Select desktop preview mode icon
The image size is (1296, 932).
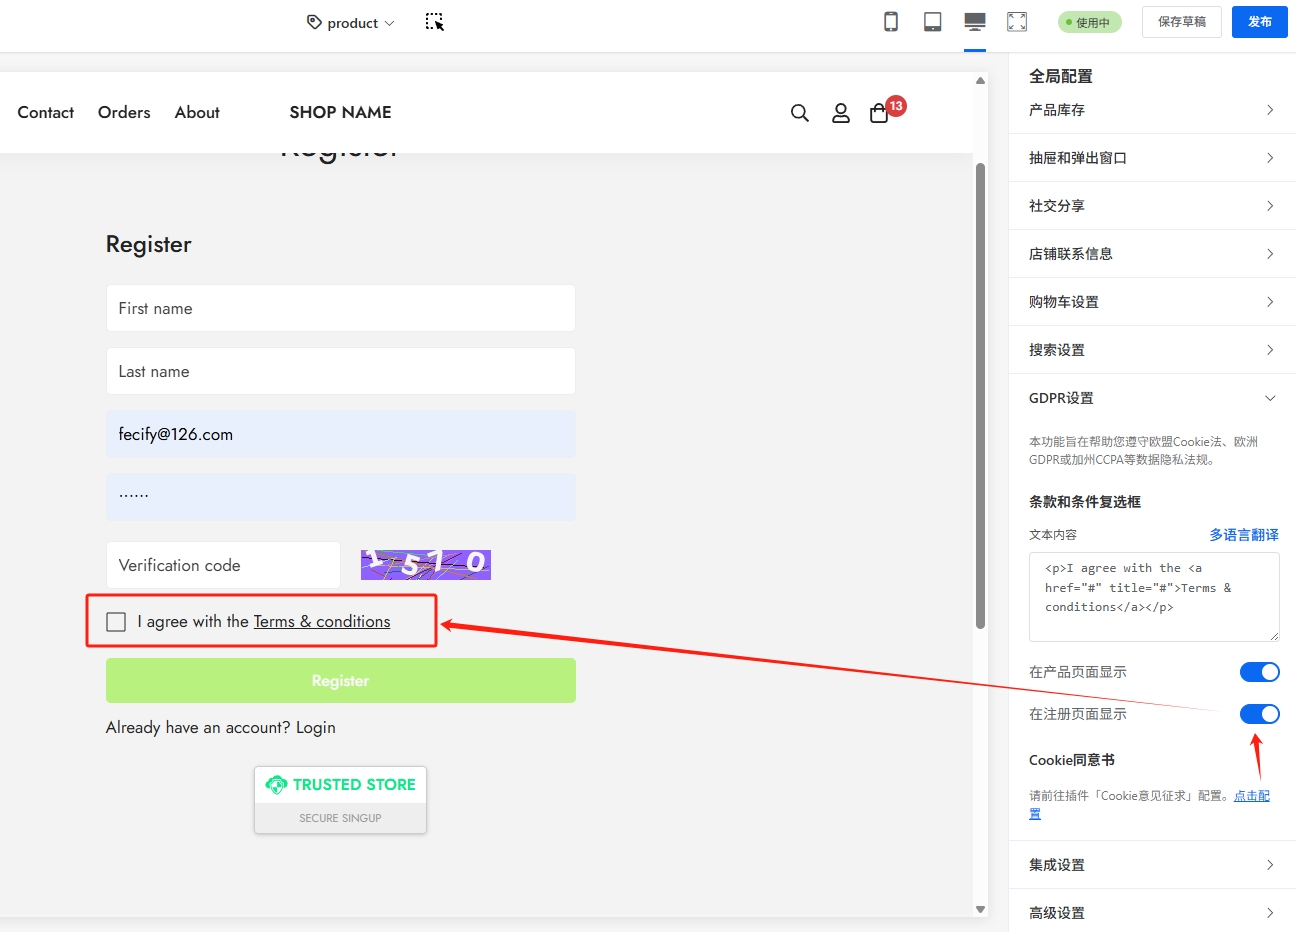(x=974, y=22)
